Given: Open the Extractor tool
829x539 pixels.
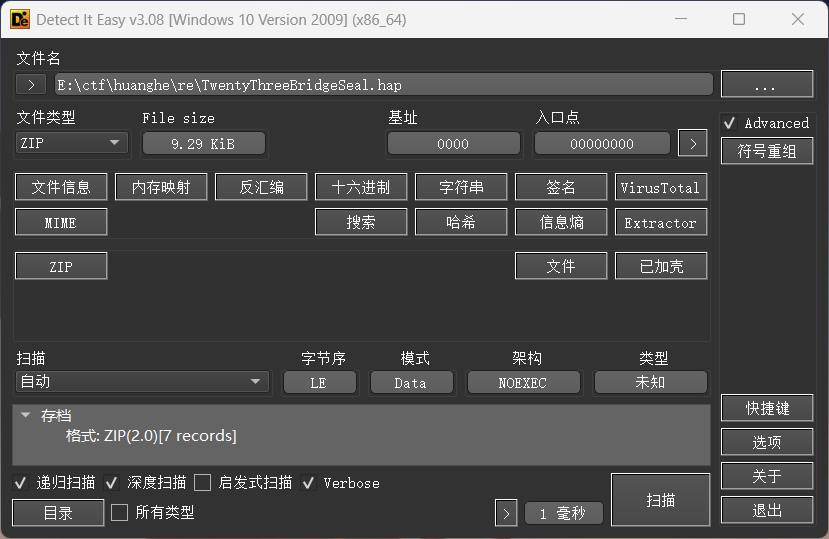Looking at the screenshot, I should (x=661, y=222).
